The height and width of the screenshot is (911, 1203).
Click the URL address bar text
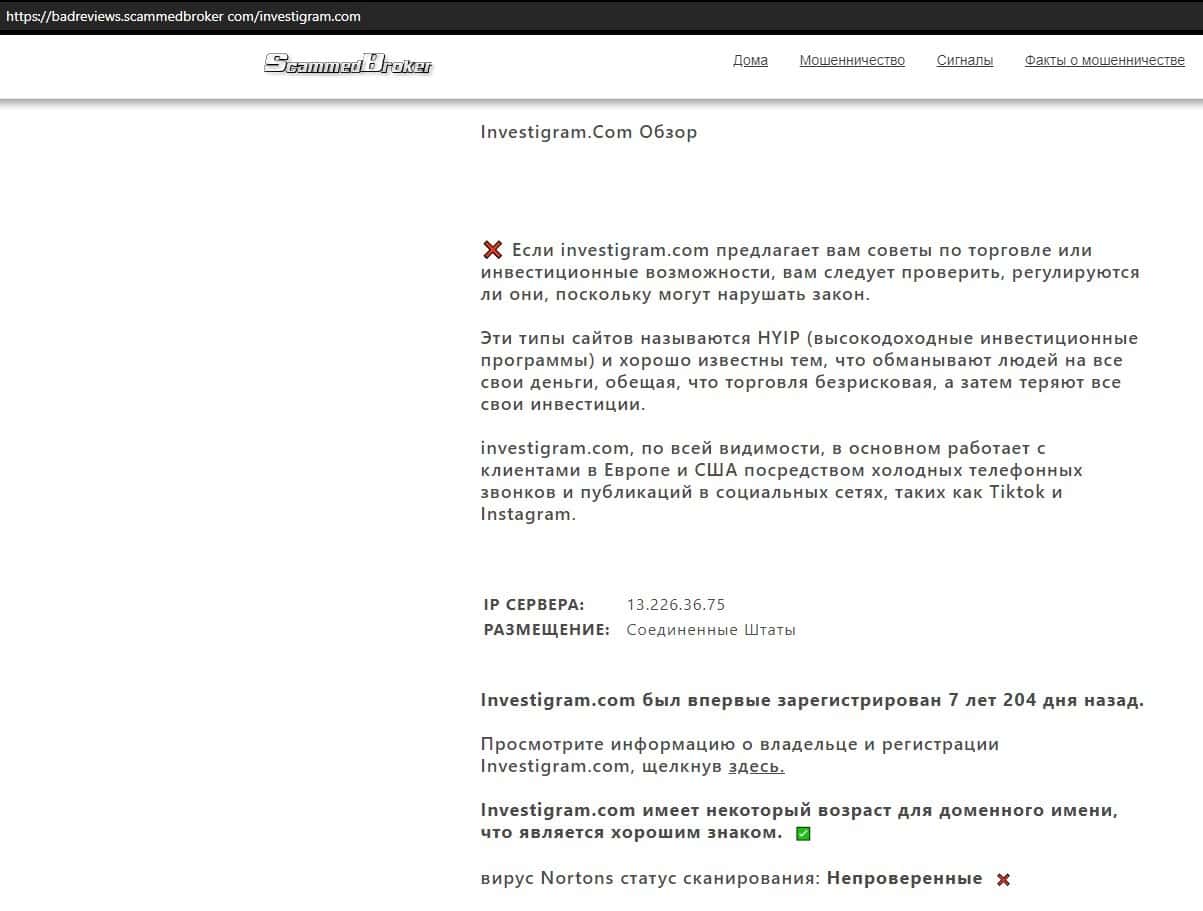(x=184, y=16)
